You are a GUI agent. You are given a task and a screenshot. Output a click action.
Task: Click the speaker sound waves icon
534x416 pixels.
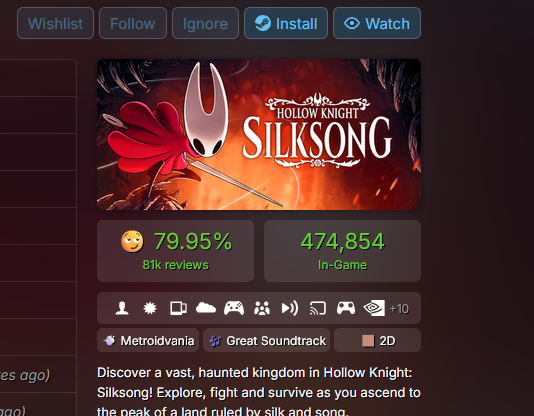[x=290, y=308]
